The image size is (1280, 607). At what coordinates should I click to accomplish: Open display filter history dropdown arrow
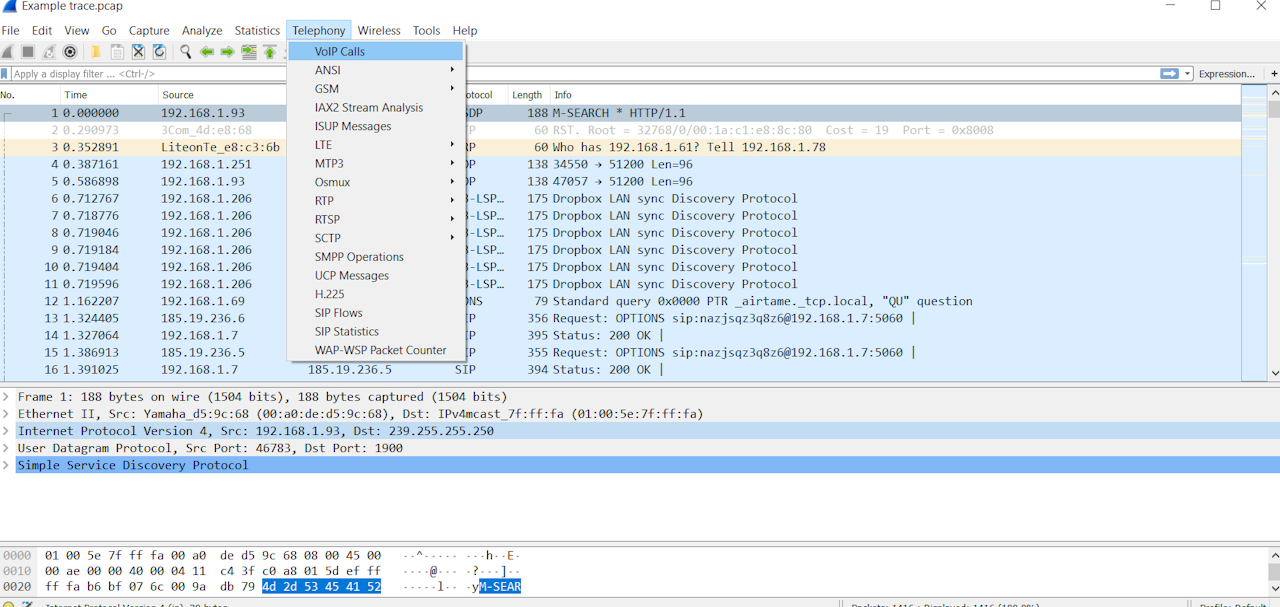coord(1188,74)
